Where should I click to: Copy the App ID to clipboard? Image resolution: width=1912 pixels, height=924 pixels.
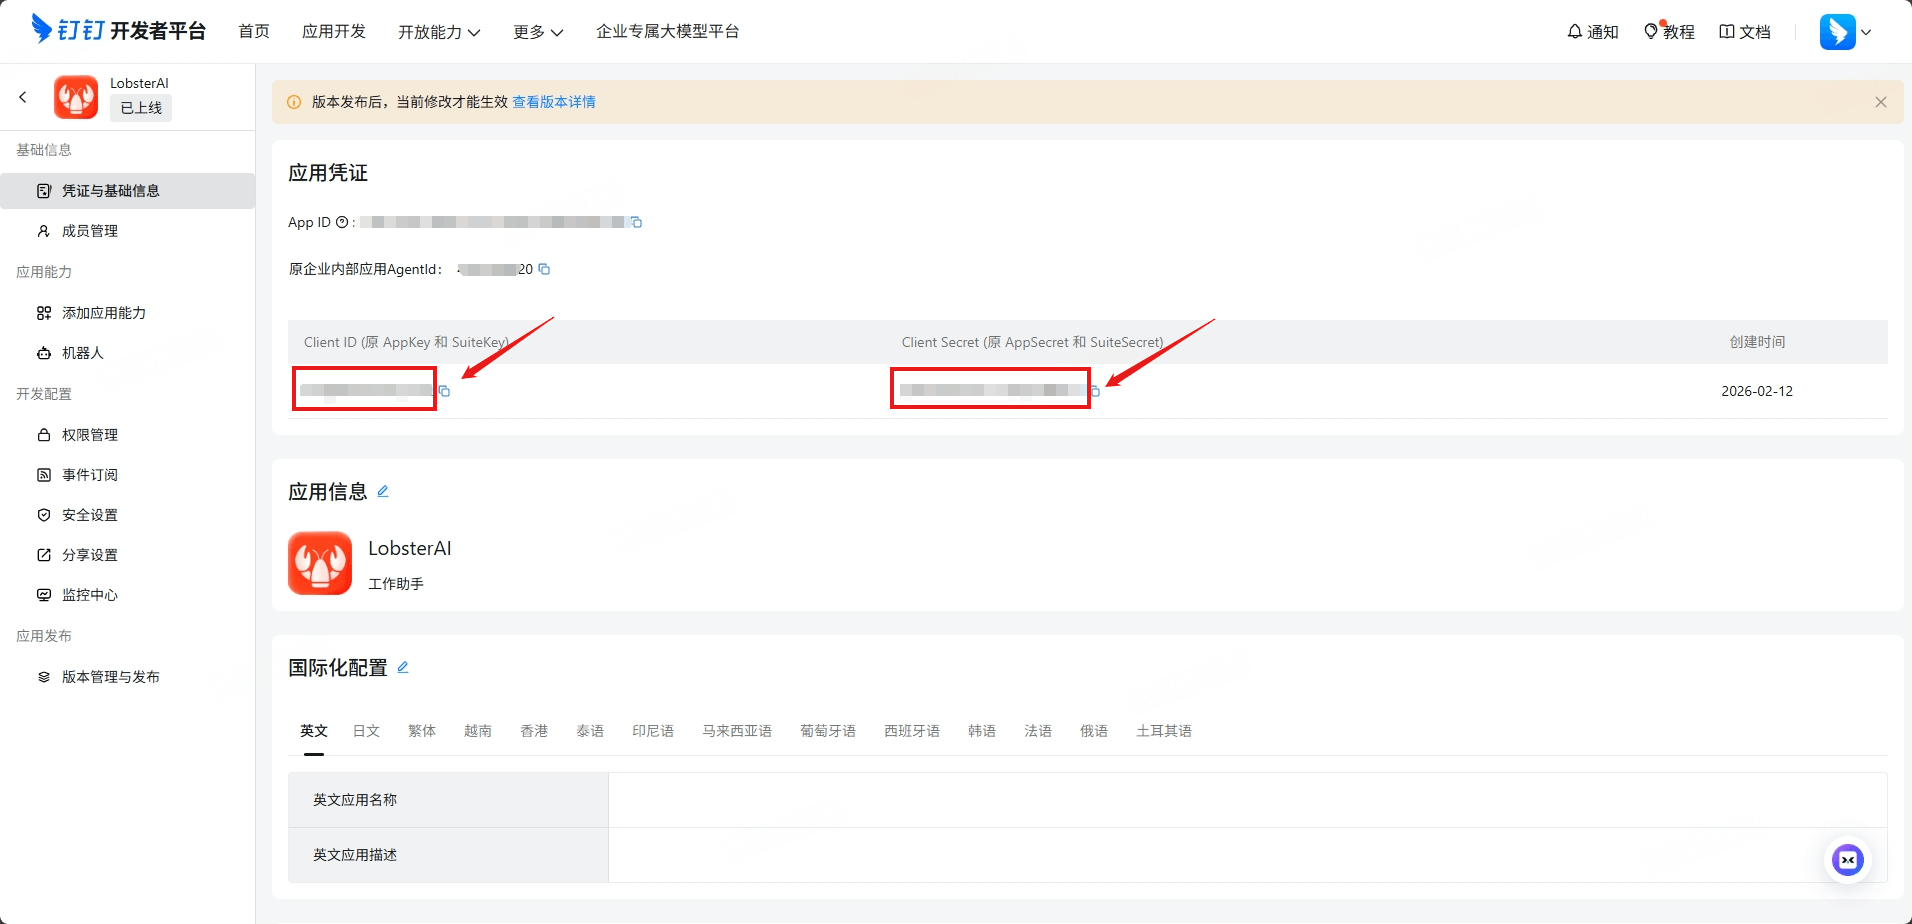[x=637, y=222]
